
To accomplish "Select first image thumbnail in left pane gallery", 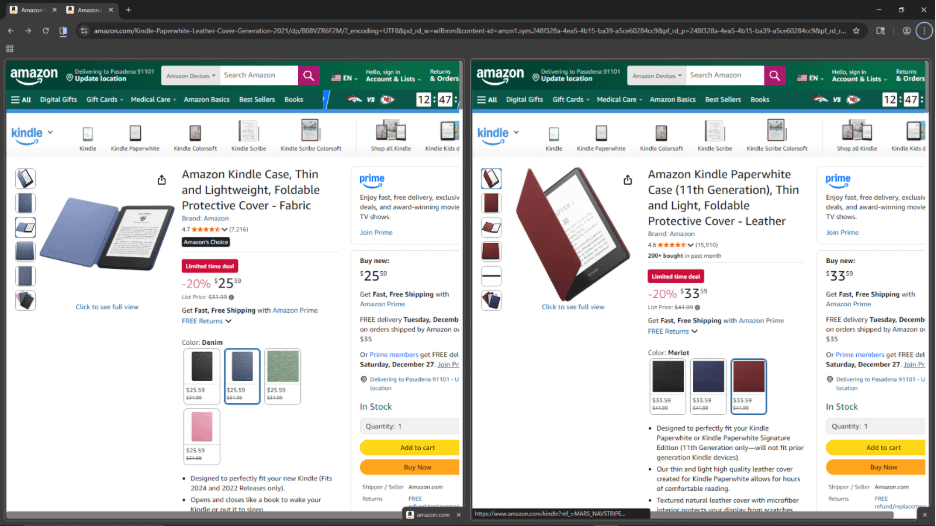I will pyautogui.click(x=25, y=179).
